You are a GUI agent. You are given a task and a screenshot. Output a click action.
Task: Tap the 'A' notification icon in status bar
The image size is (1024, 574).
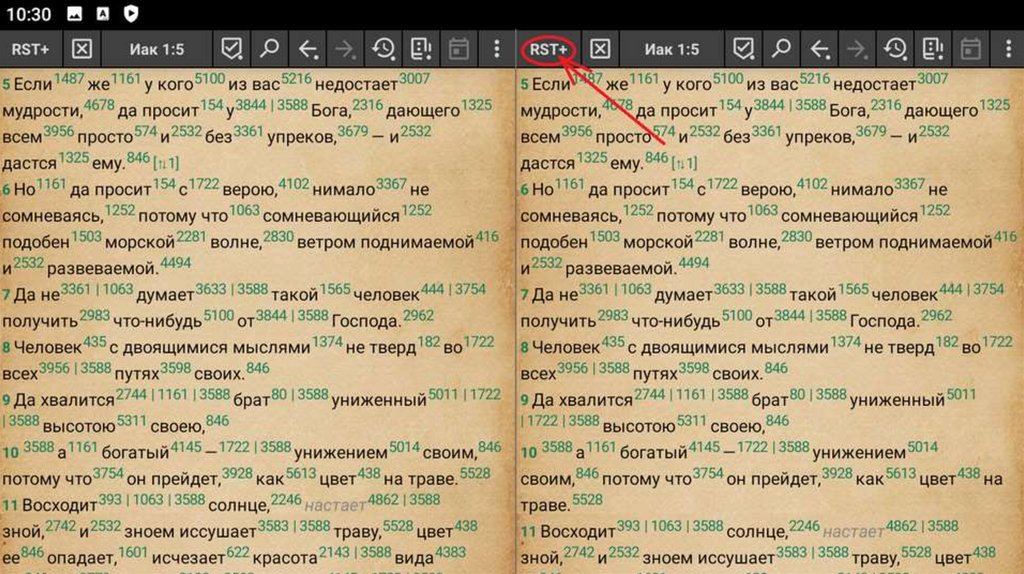[103, 13]
